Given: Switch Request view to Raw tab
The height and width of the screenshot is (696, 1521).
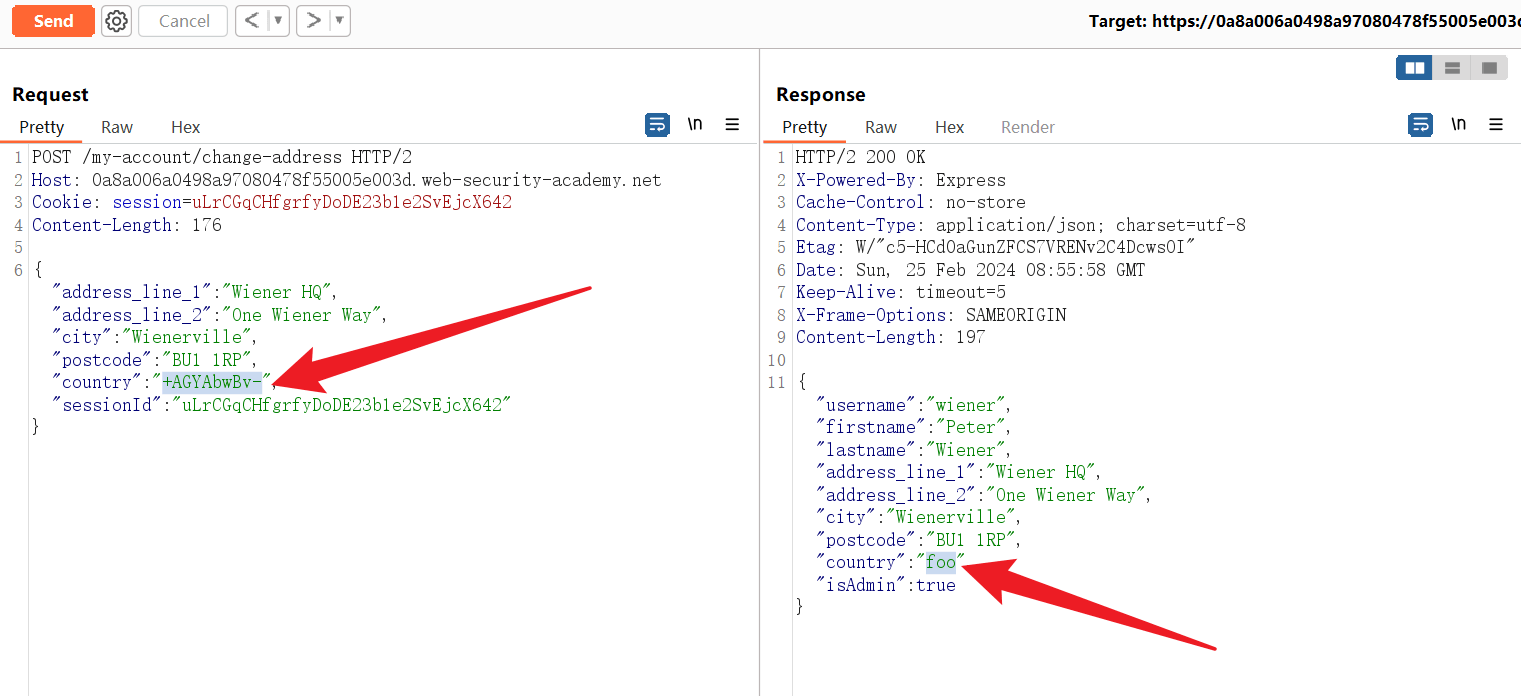Looking at the screenshot, I should click(x=117, y=127).
